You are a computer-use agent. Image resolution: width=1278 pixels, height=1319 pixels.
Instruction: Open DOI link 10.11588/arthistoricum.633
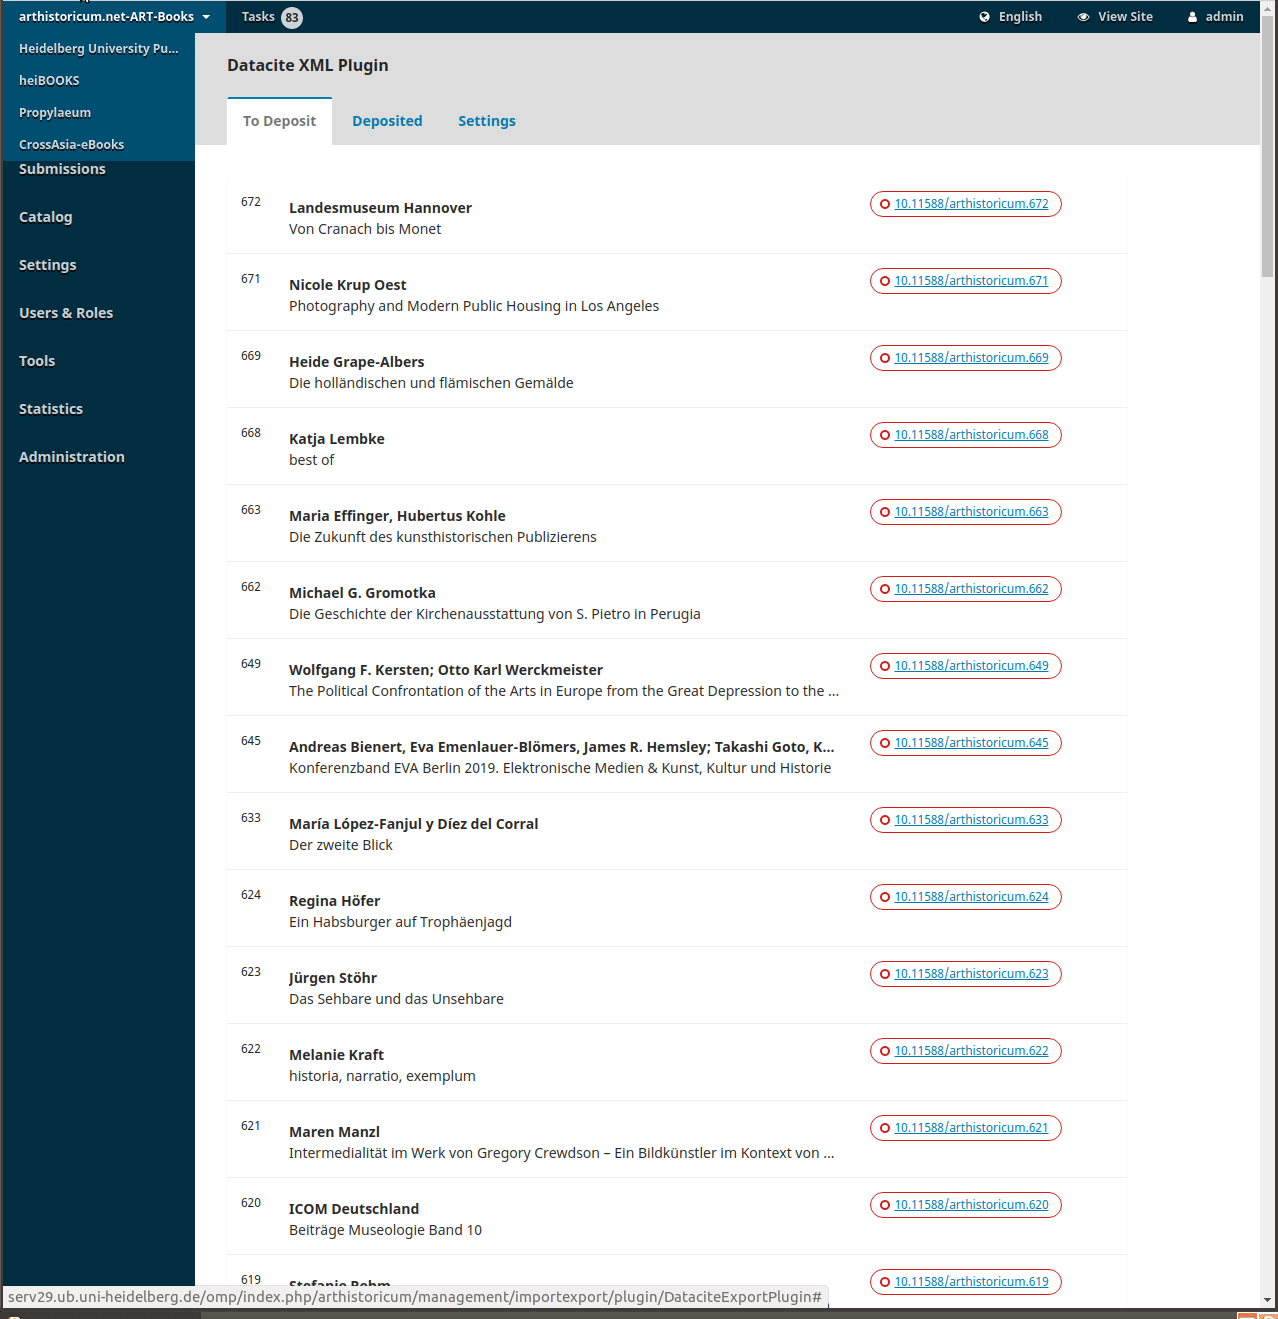[971, 820]
